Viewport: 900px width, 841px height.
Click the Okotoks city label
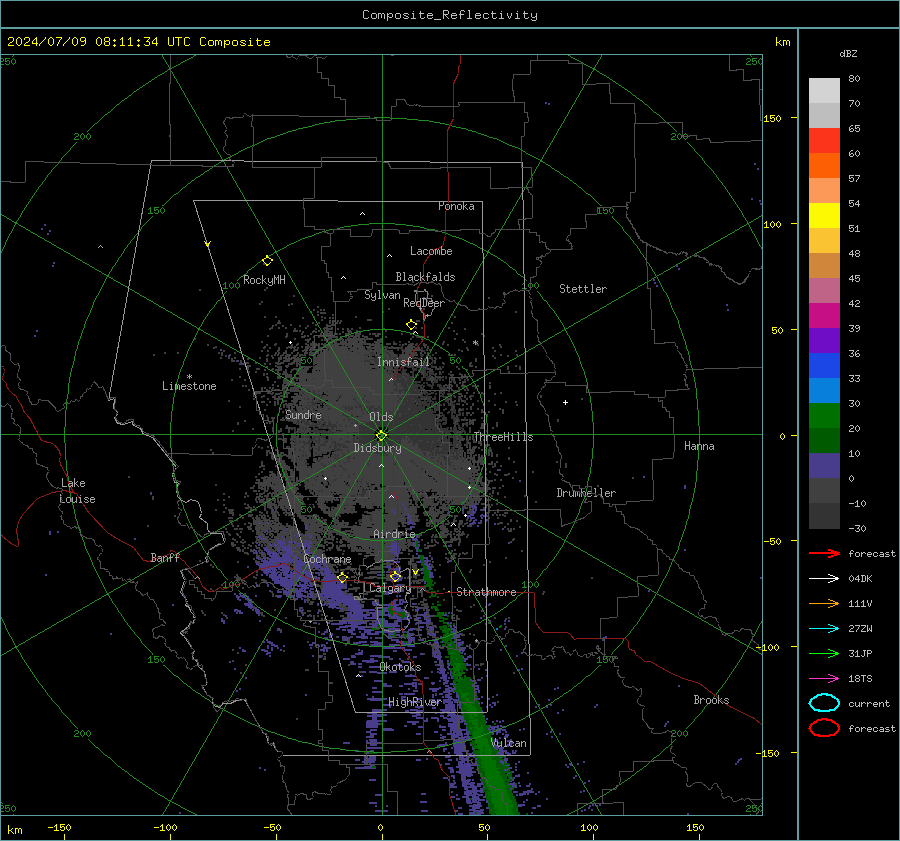400,667
